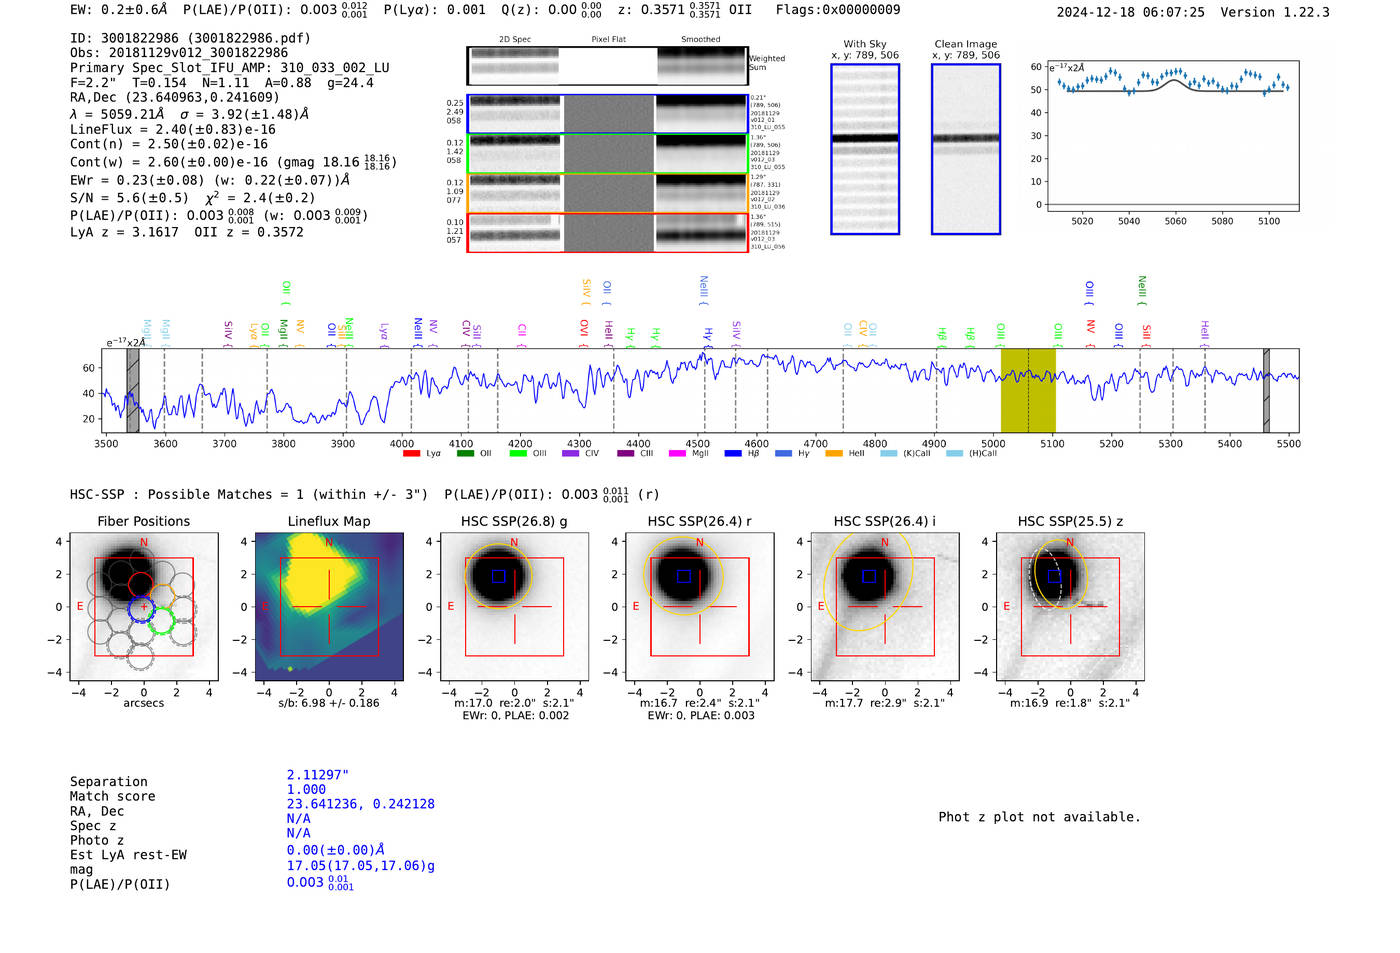Click the blue 23.641236, 0.242128 coordinates
Viewport: 1400px width, 953px height.
361,804
